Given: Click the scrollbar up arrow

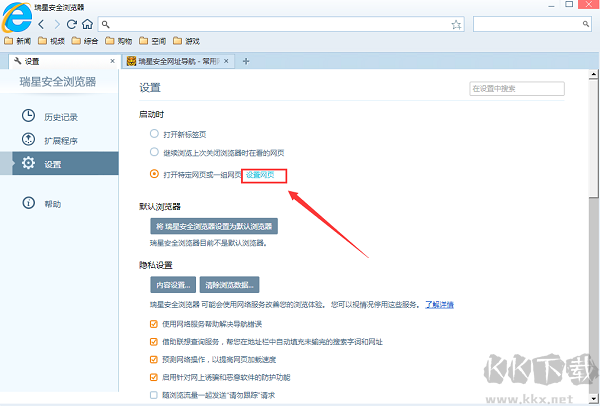Looking at the screenshot, I should 593,74.
